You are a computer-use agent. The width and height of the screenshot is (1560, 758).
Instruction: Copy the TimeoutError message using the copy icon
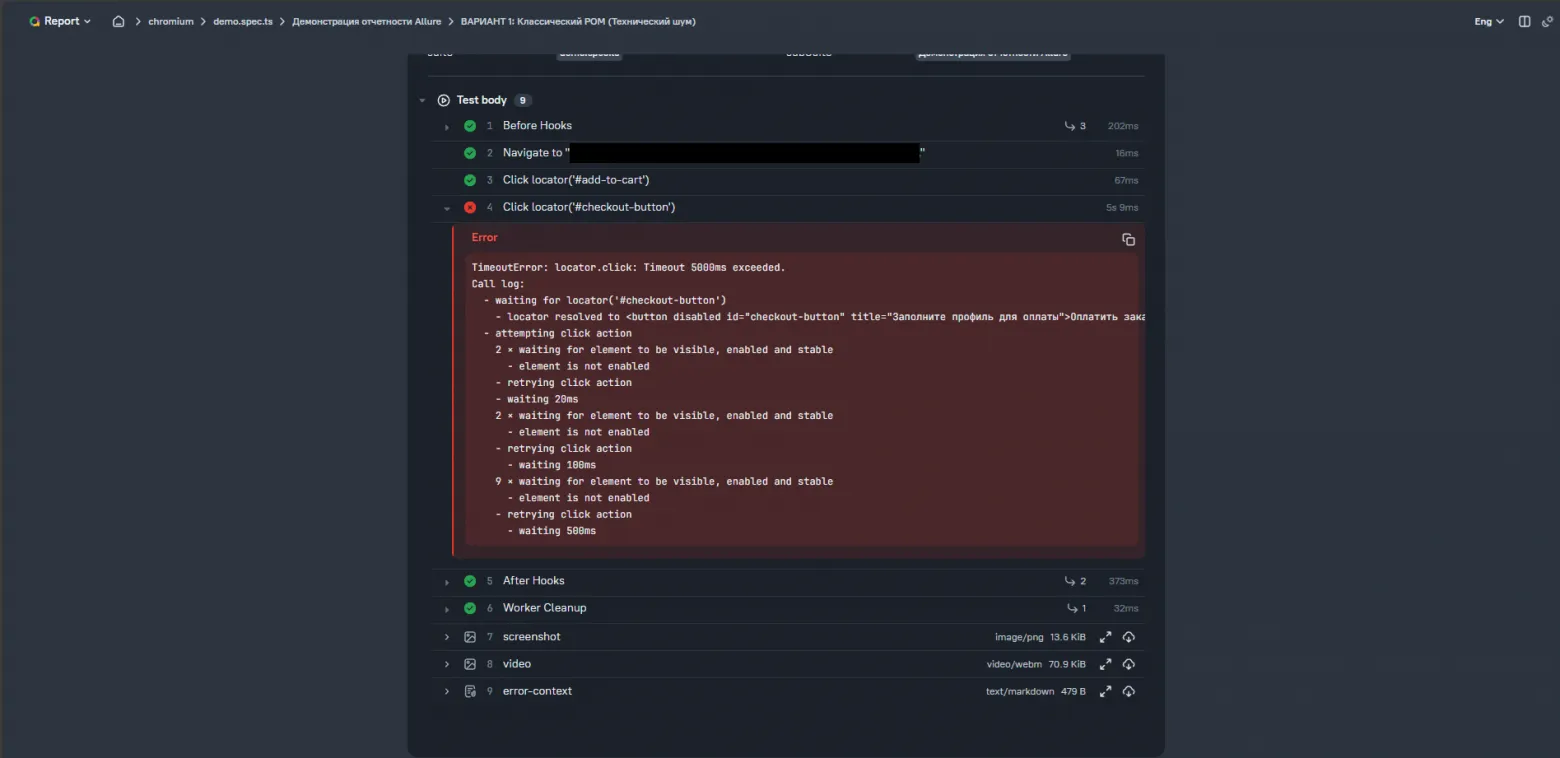[1128, 239]
